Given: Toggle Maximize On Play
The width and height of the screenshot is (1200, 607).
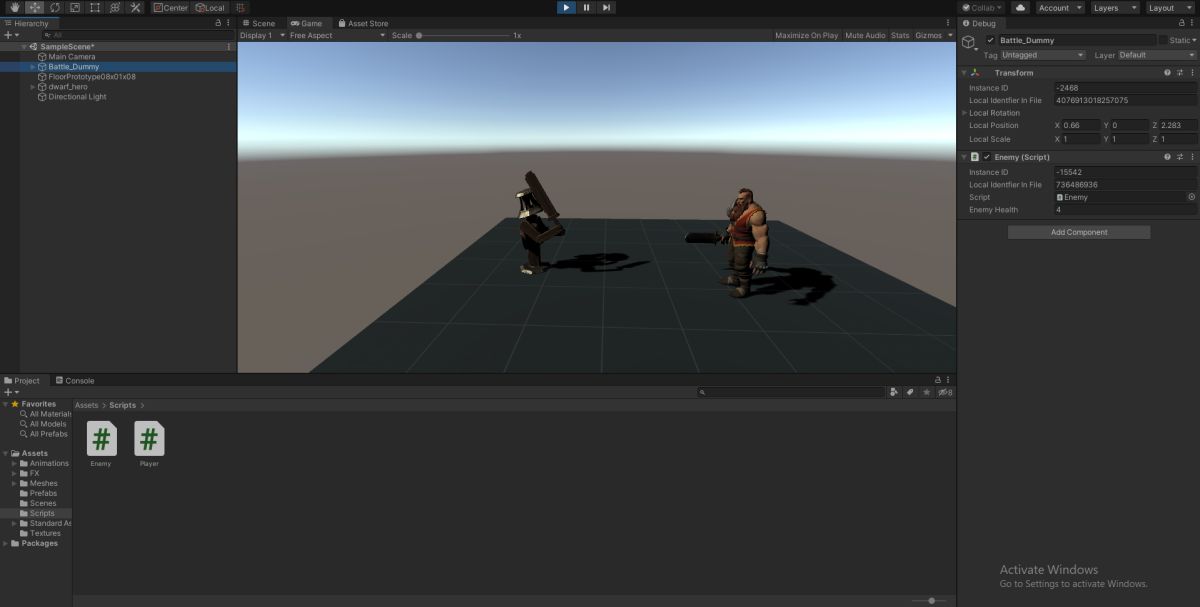Looking at the screenshot, I should (x=806, y=35).
